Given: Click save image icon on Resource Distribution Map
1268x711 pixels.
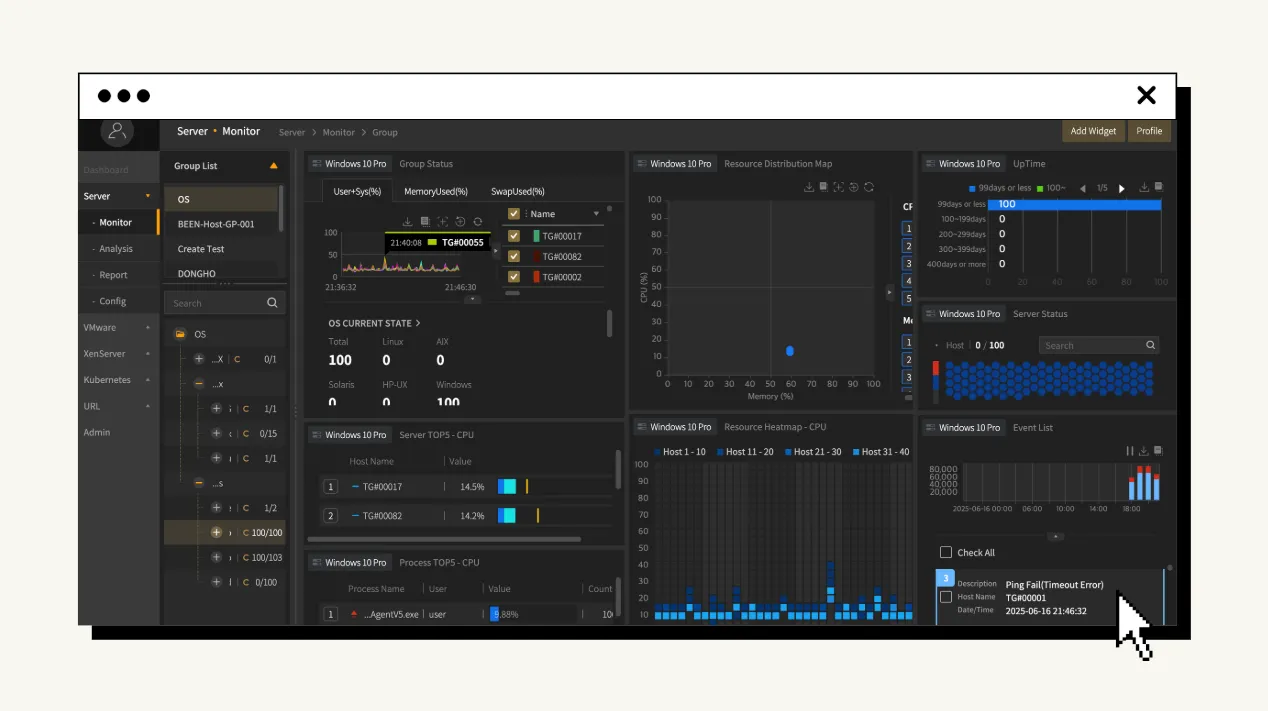Looking at the screenshot, I should [823, 187].
